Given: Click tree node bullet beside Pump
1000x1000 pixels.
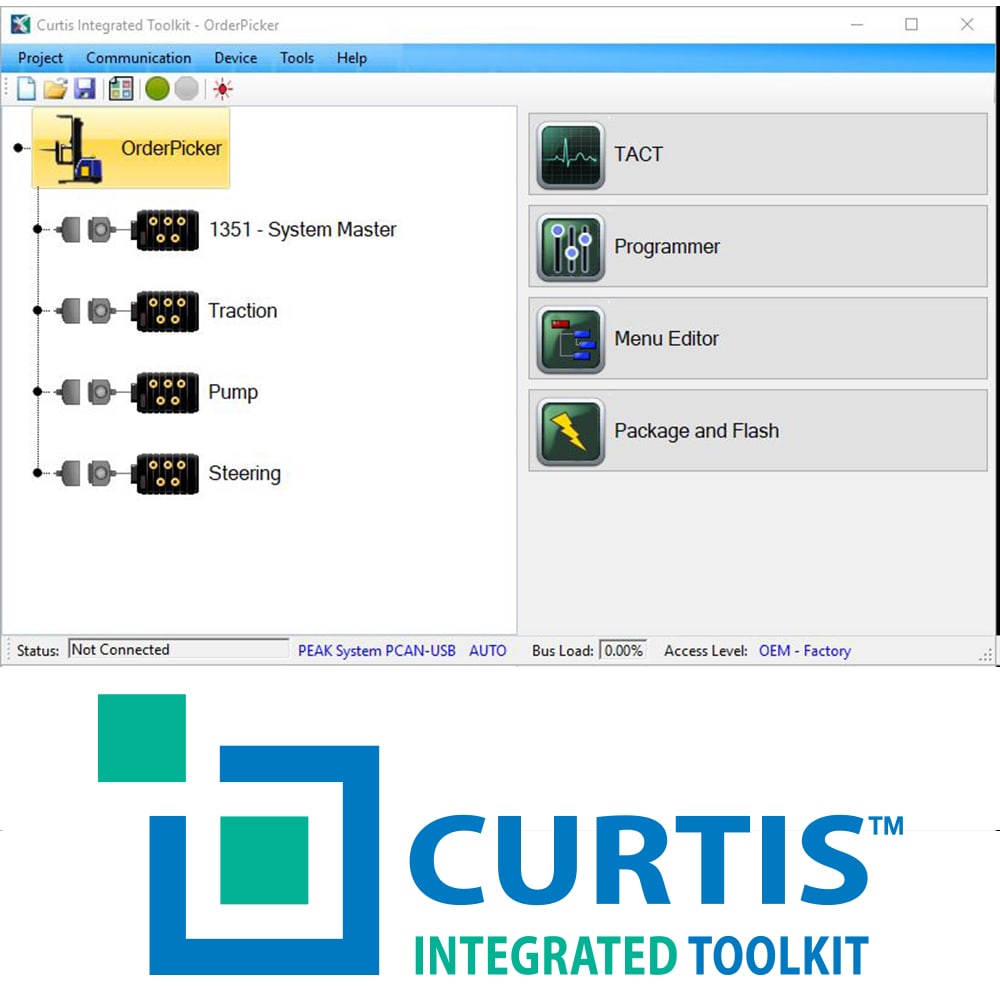Looking at the screenshot, I should tap(38, 392).
